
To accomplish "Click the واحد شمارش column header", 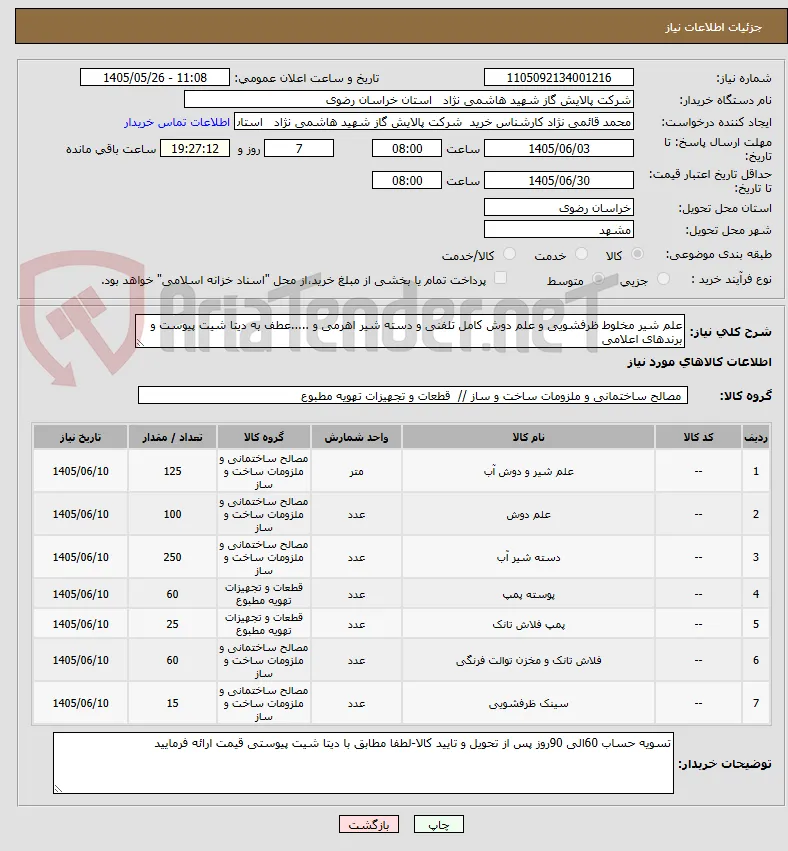I will (x=356, y=437).
